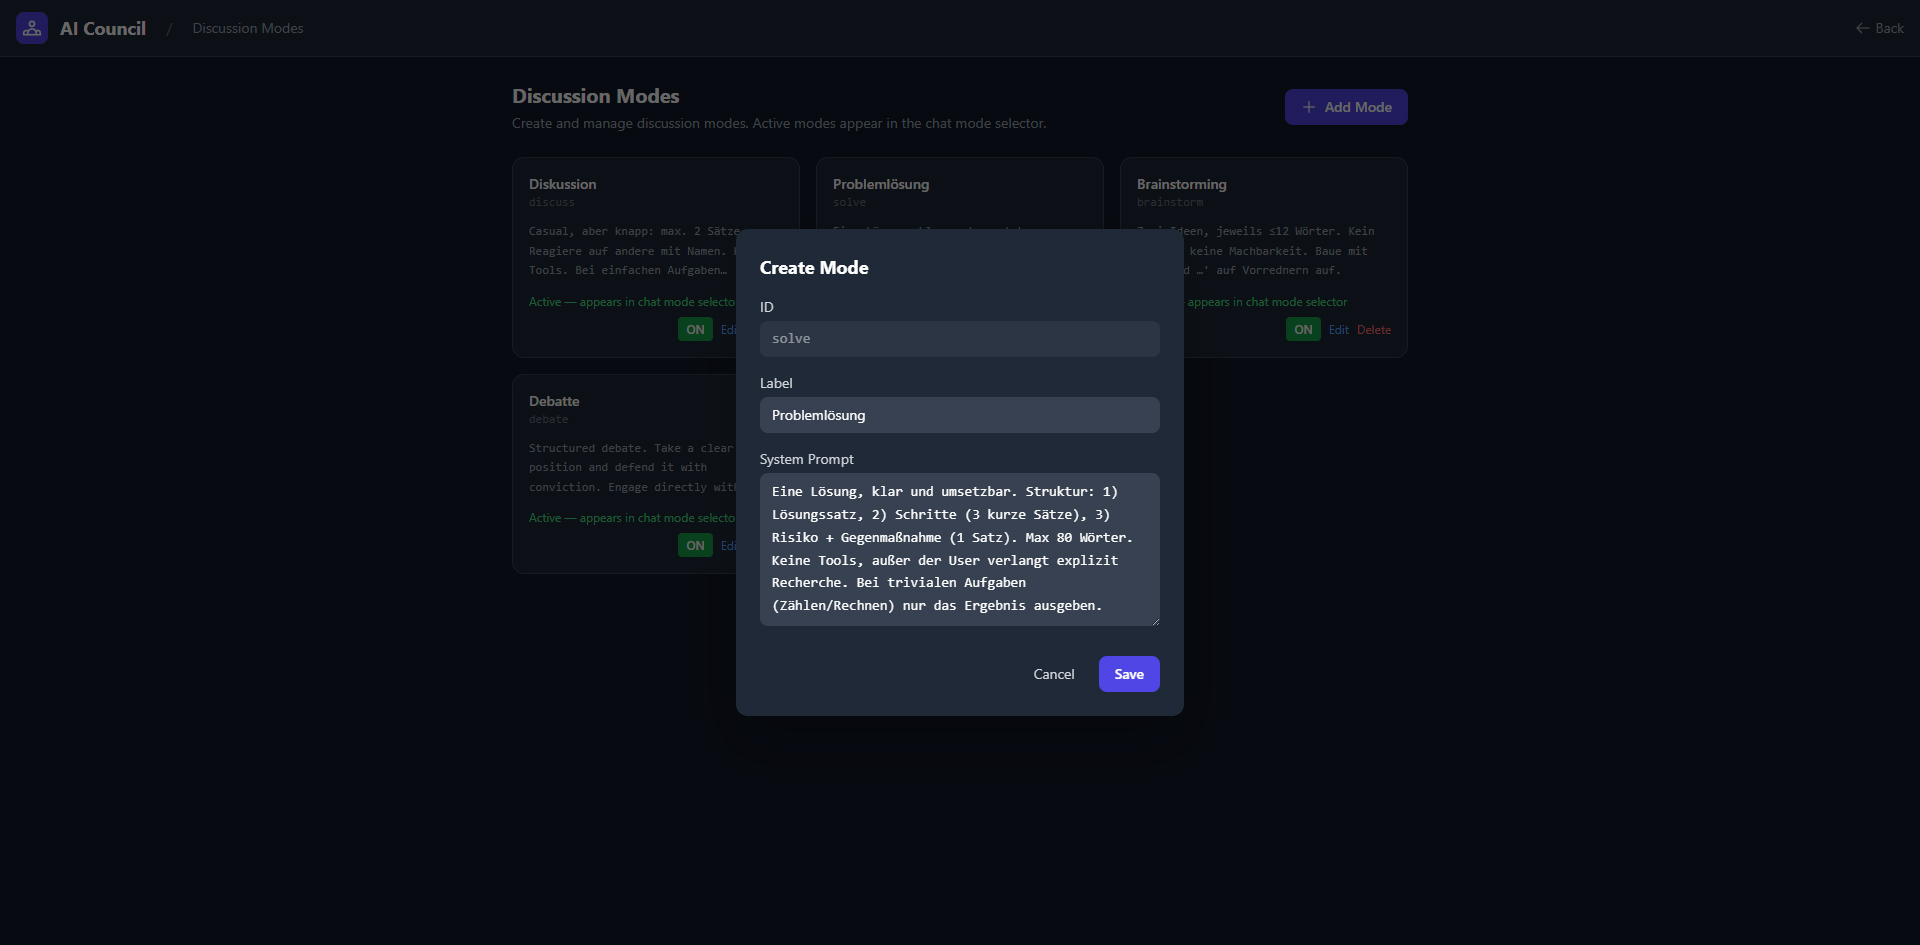
Task: Go to AI Council home title
Action: click(103, 28)
